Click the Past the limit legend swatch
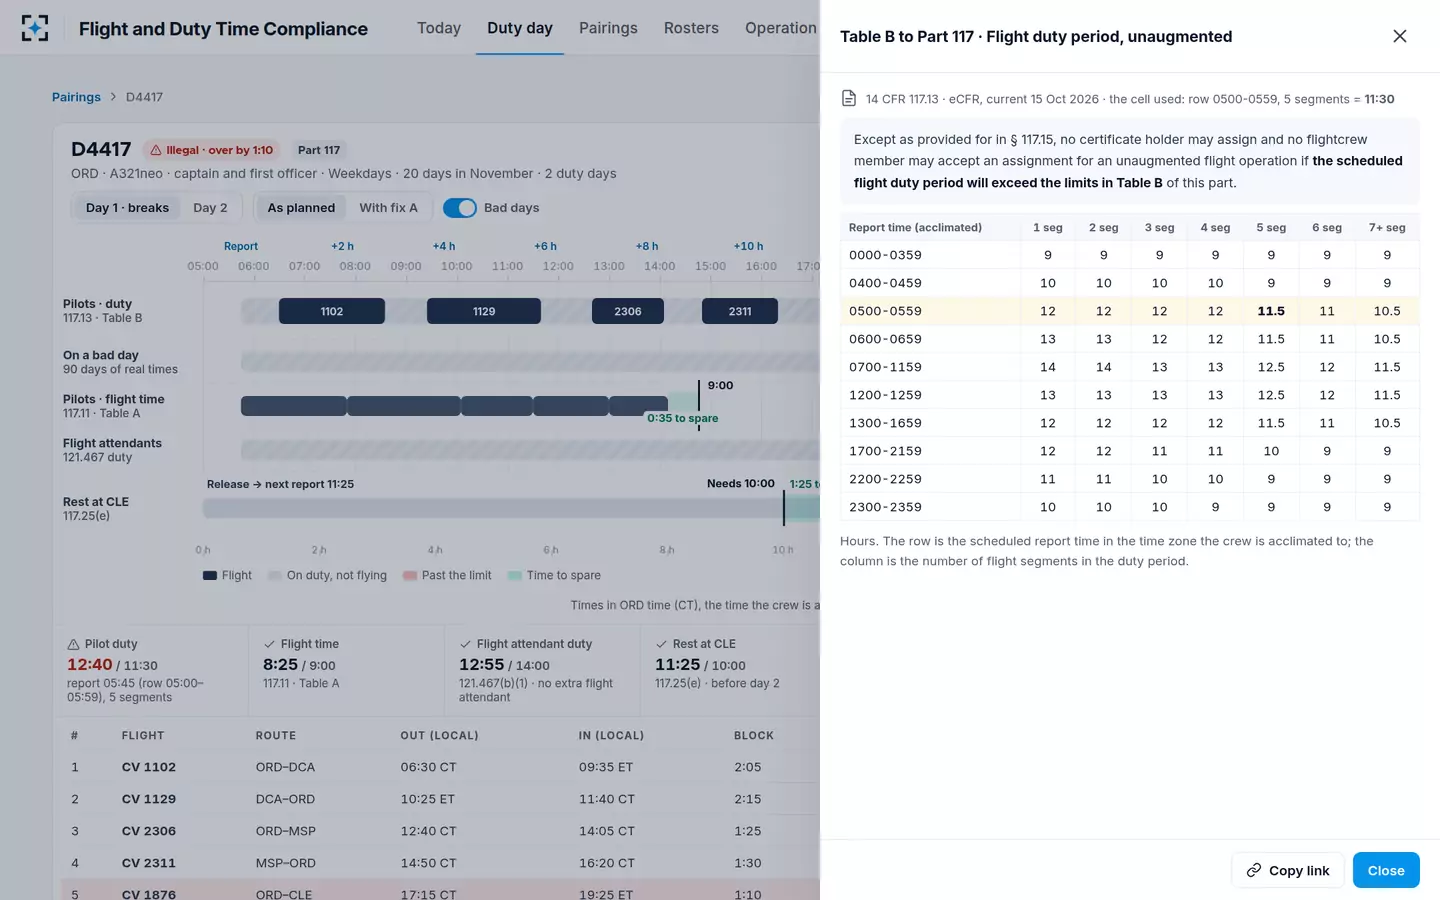Viewport: 1440px width, 900px height. pyautogui.click(x=410, y=576)
